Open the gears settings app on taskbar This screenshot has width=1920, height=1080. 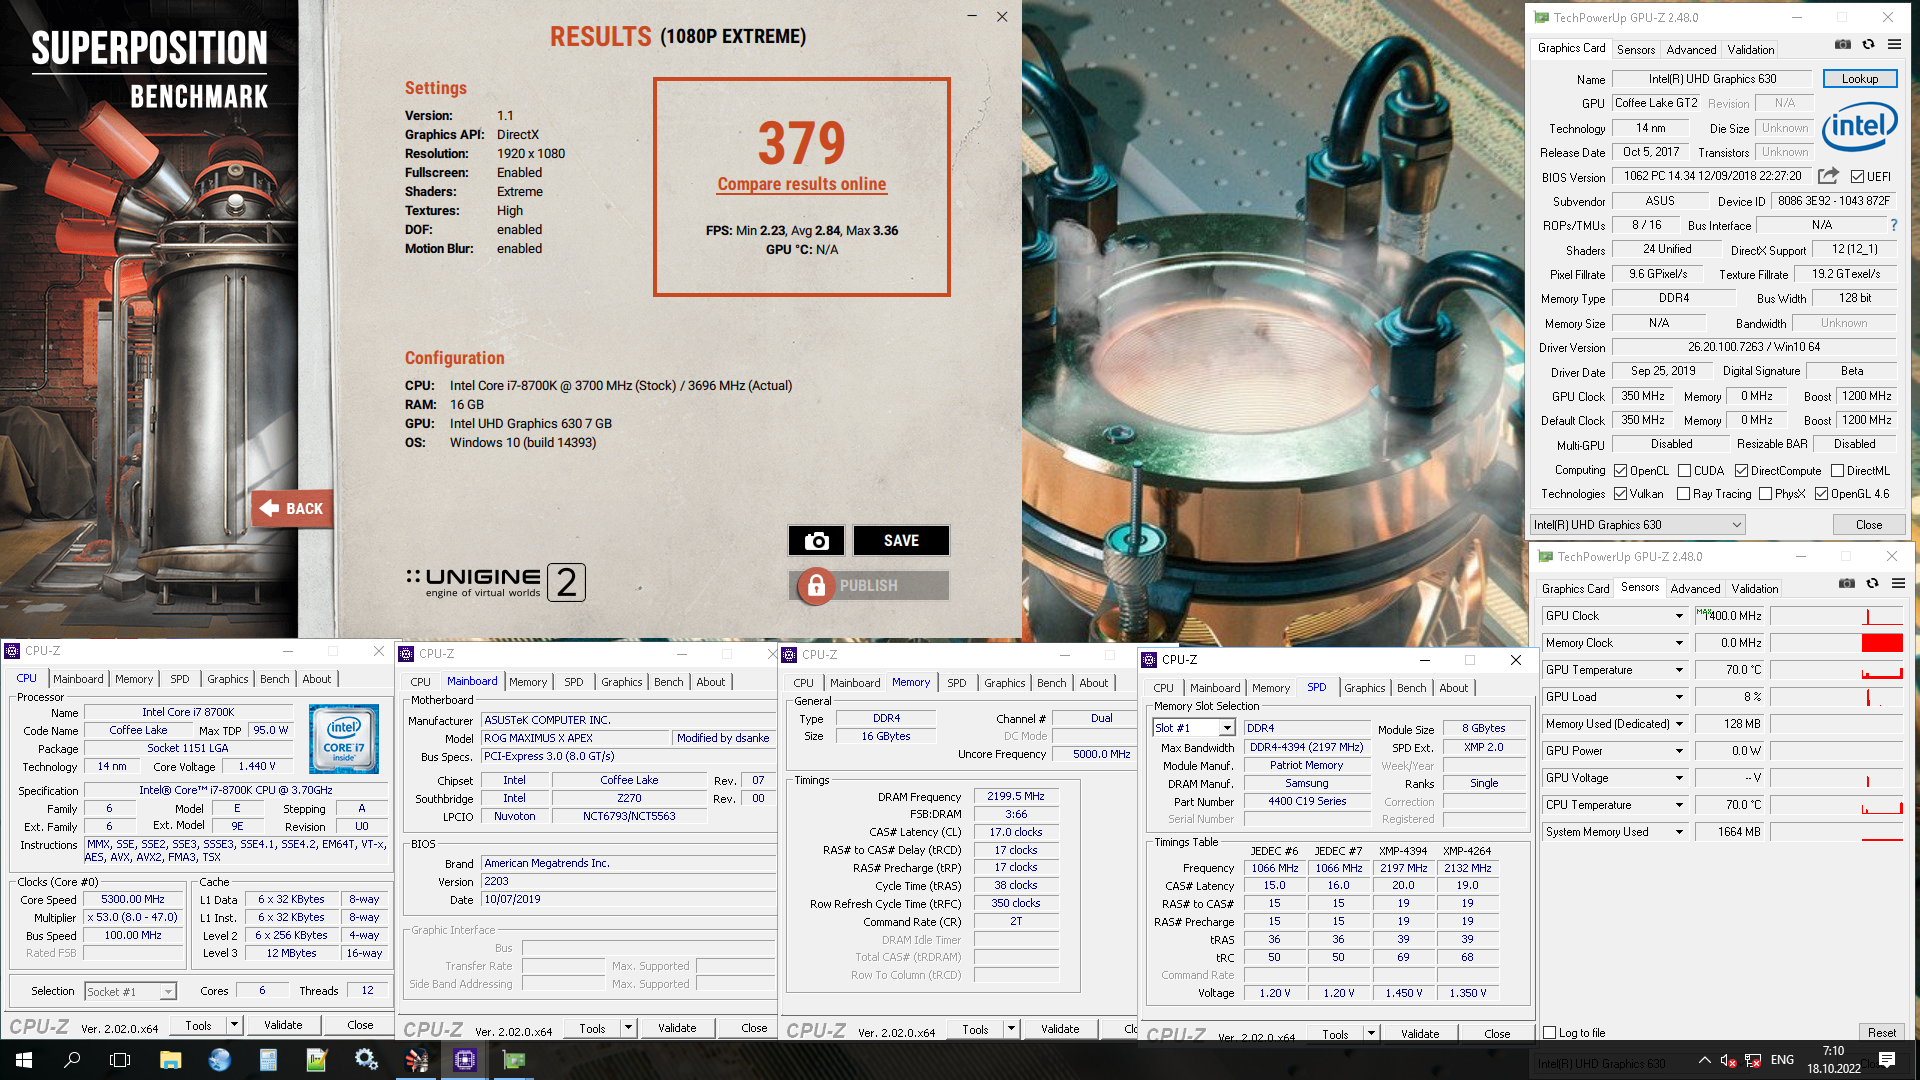click(366, 1060)
